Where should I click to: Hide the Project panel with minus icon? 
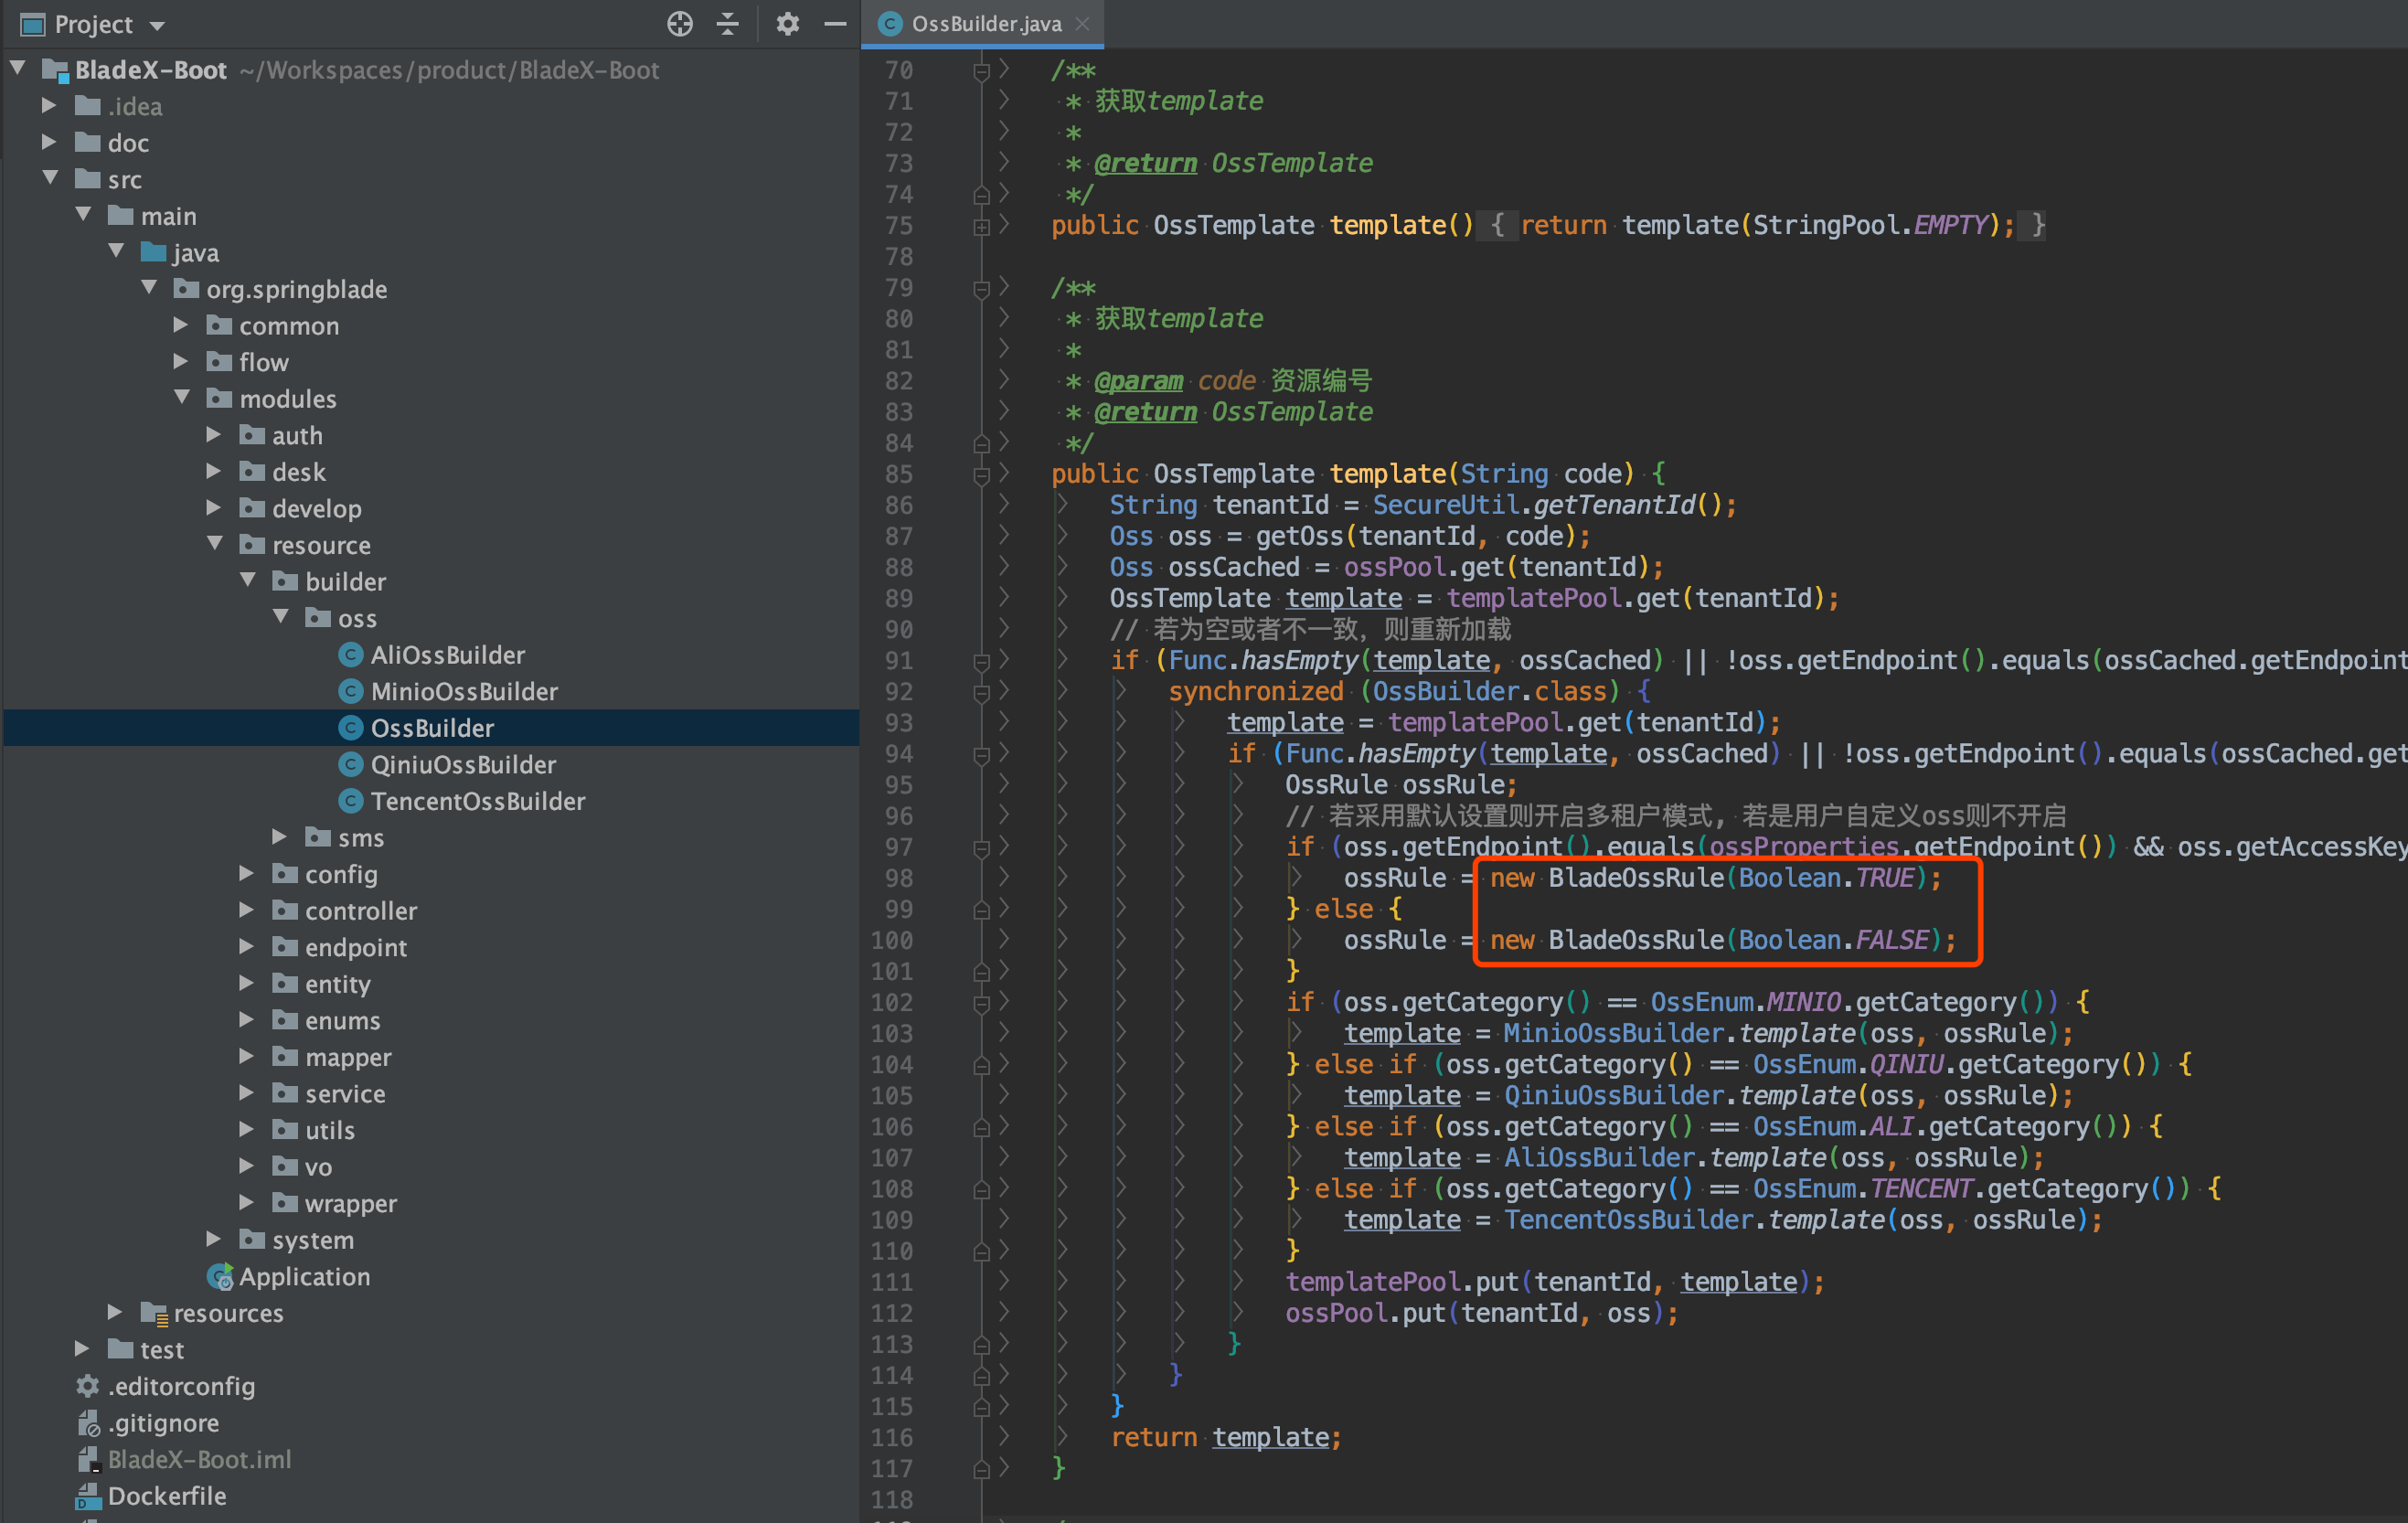point(835,24)
